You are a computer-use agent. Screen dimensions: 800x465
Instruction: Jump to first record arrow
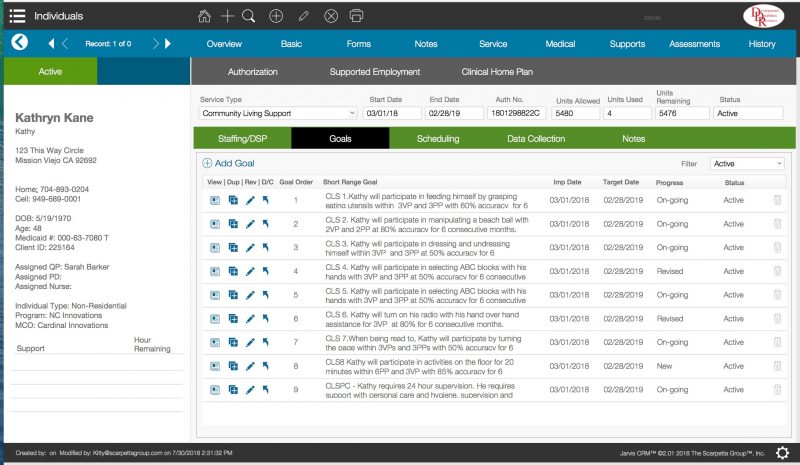pyautogui.click(x=51, y=43)
